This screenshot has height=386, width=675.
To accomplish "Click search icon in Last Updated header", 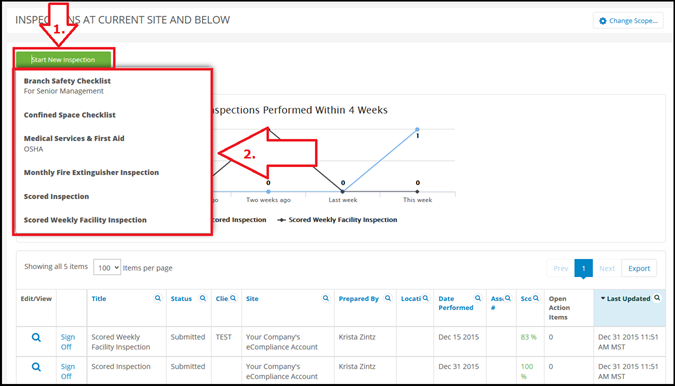I will point(657,298).
